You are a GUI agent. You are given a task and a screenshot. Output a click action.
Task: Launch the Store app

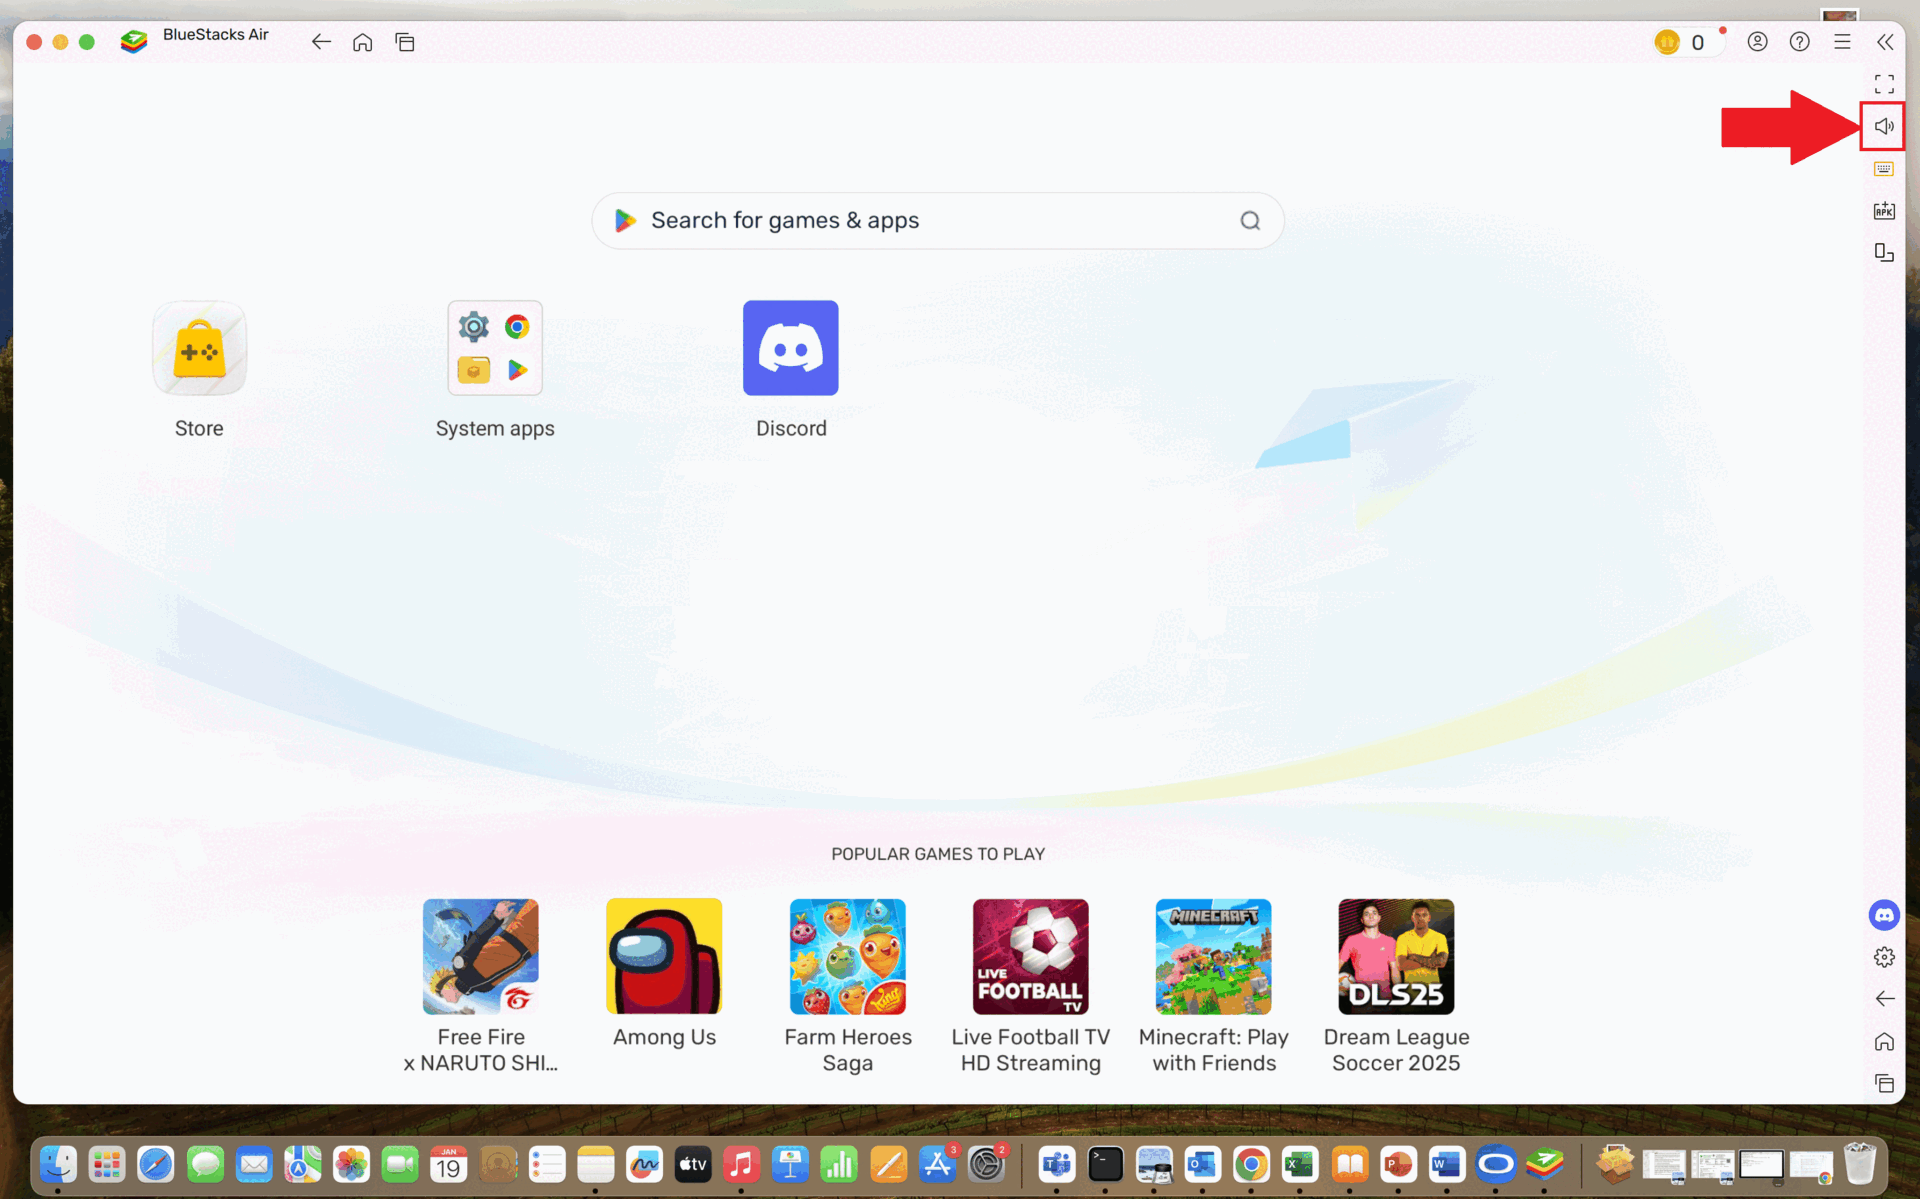point(198,348)
